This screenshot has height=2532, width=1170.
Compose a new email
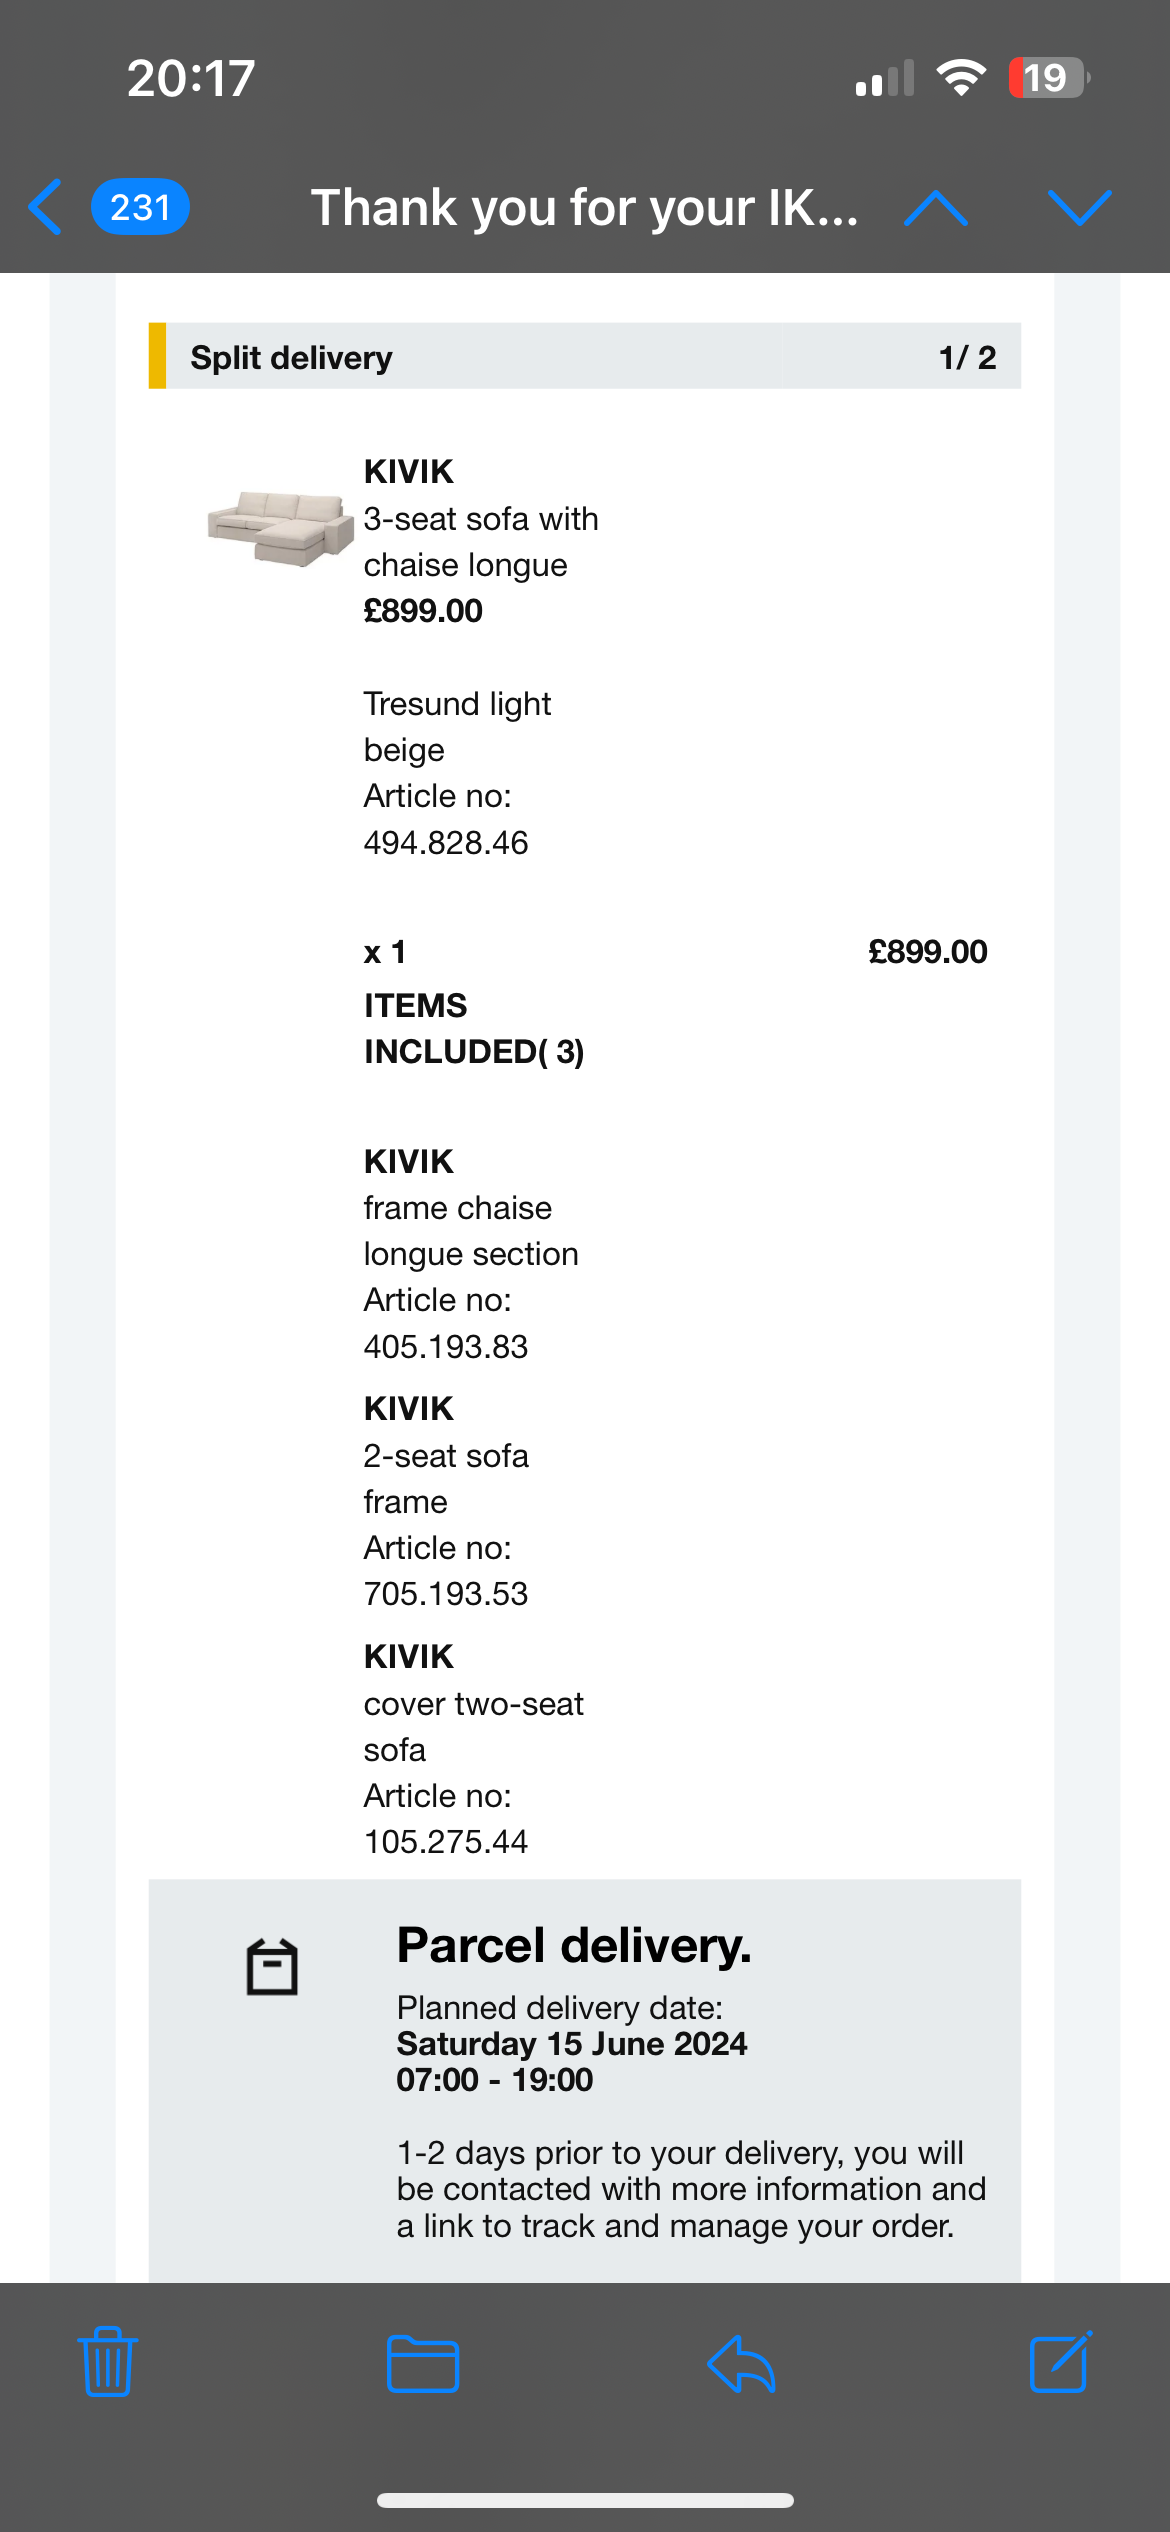(x=1060, y=2362)
